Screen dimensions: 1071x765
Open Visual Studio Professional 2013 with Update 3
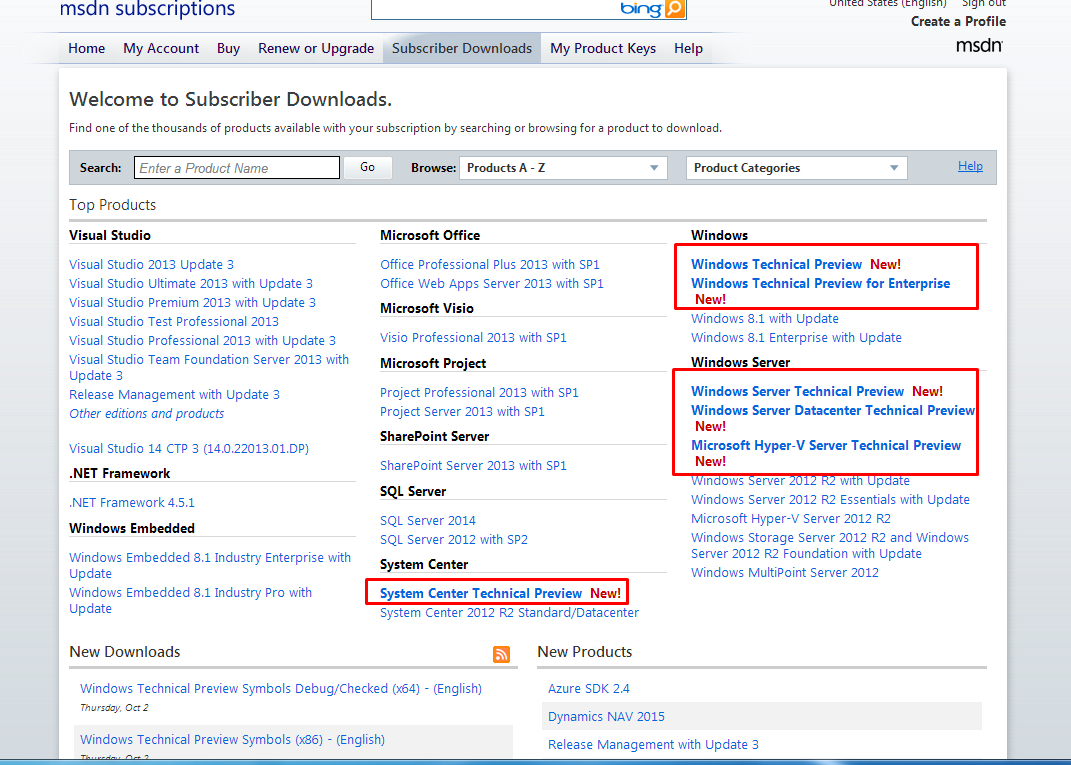(203, 341)
